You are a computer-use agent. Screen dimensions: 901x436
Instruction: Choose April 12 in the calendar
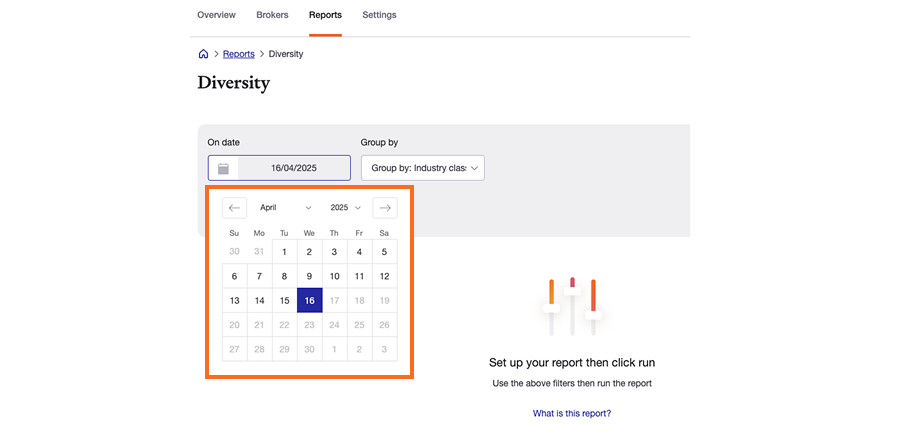coord(384,276)
